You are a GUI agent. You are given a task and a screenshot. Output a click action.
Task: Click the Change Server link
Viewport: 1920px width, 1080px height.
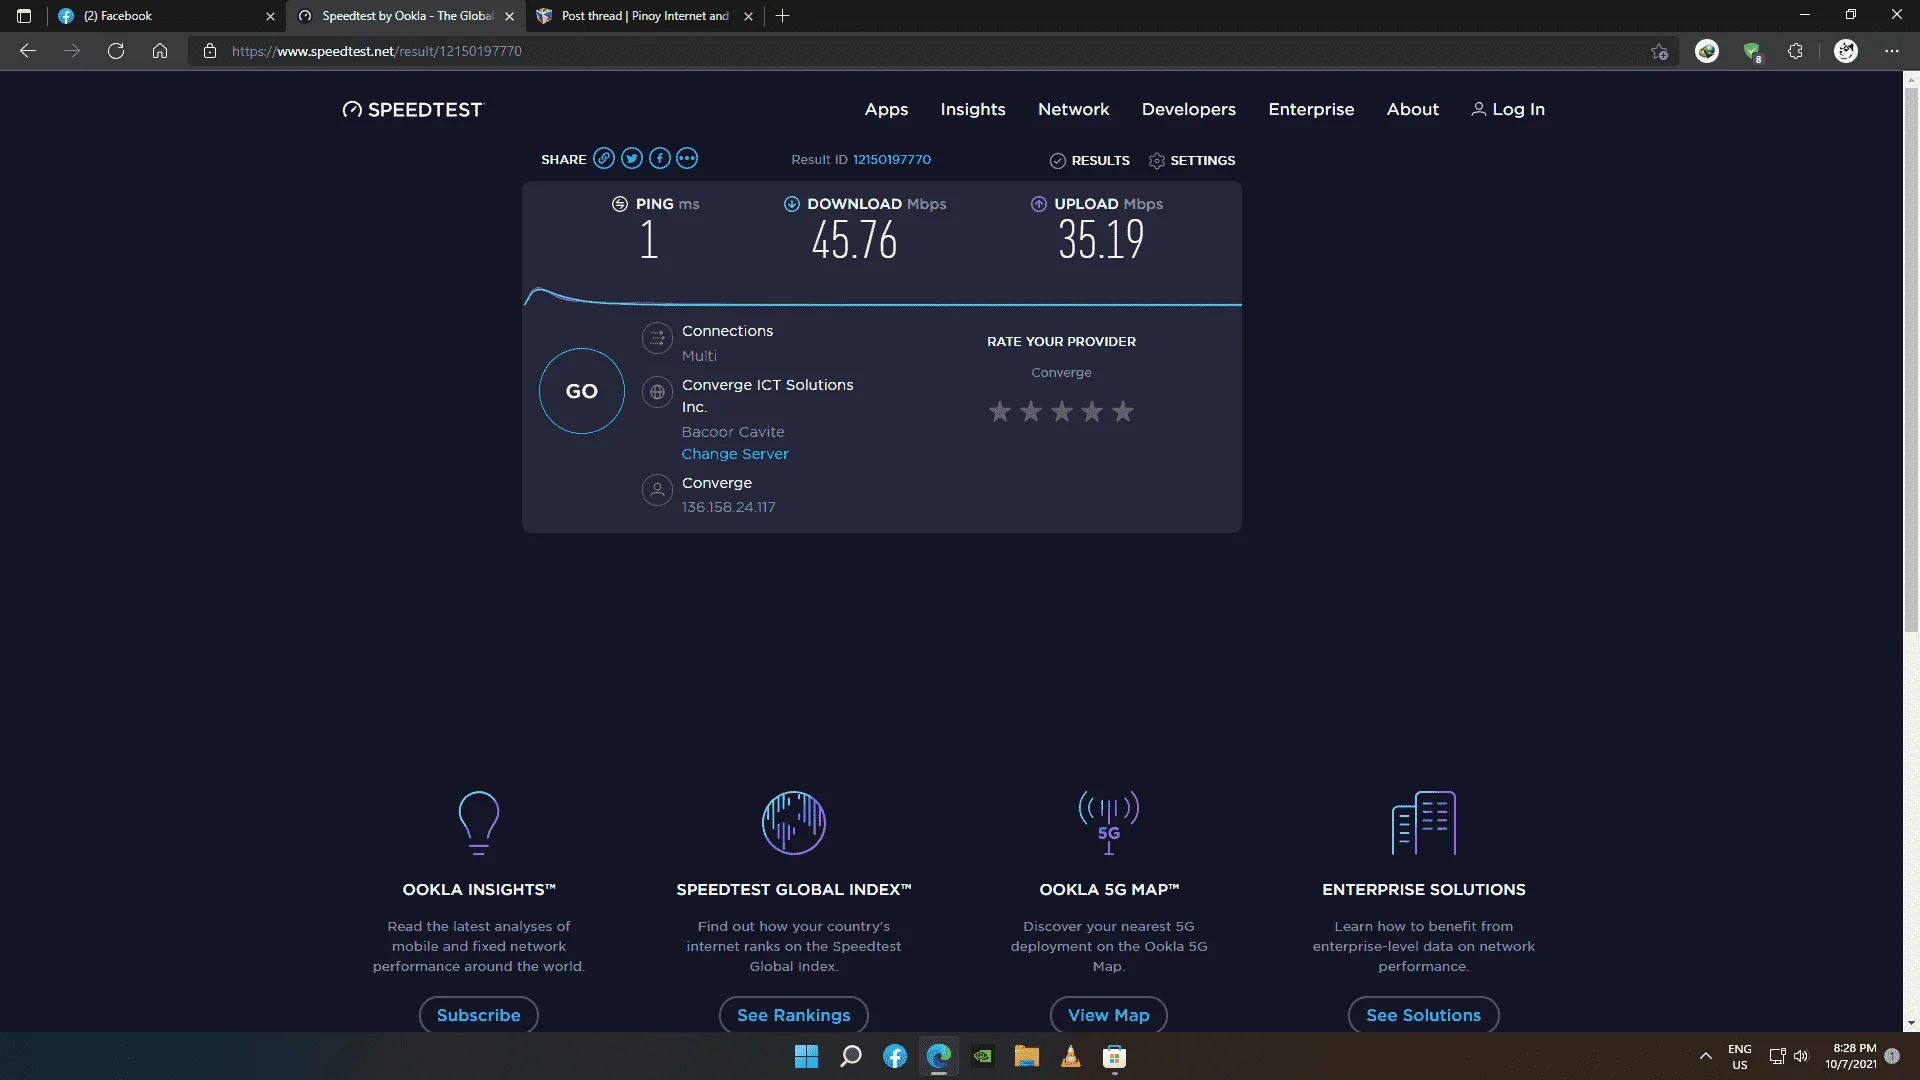click(x=735, y=454)
